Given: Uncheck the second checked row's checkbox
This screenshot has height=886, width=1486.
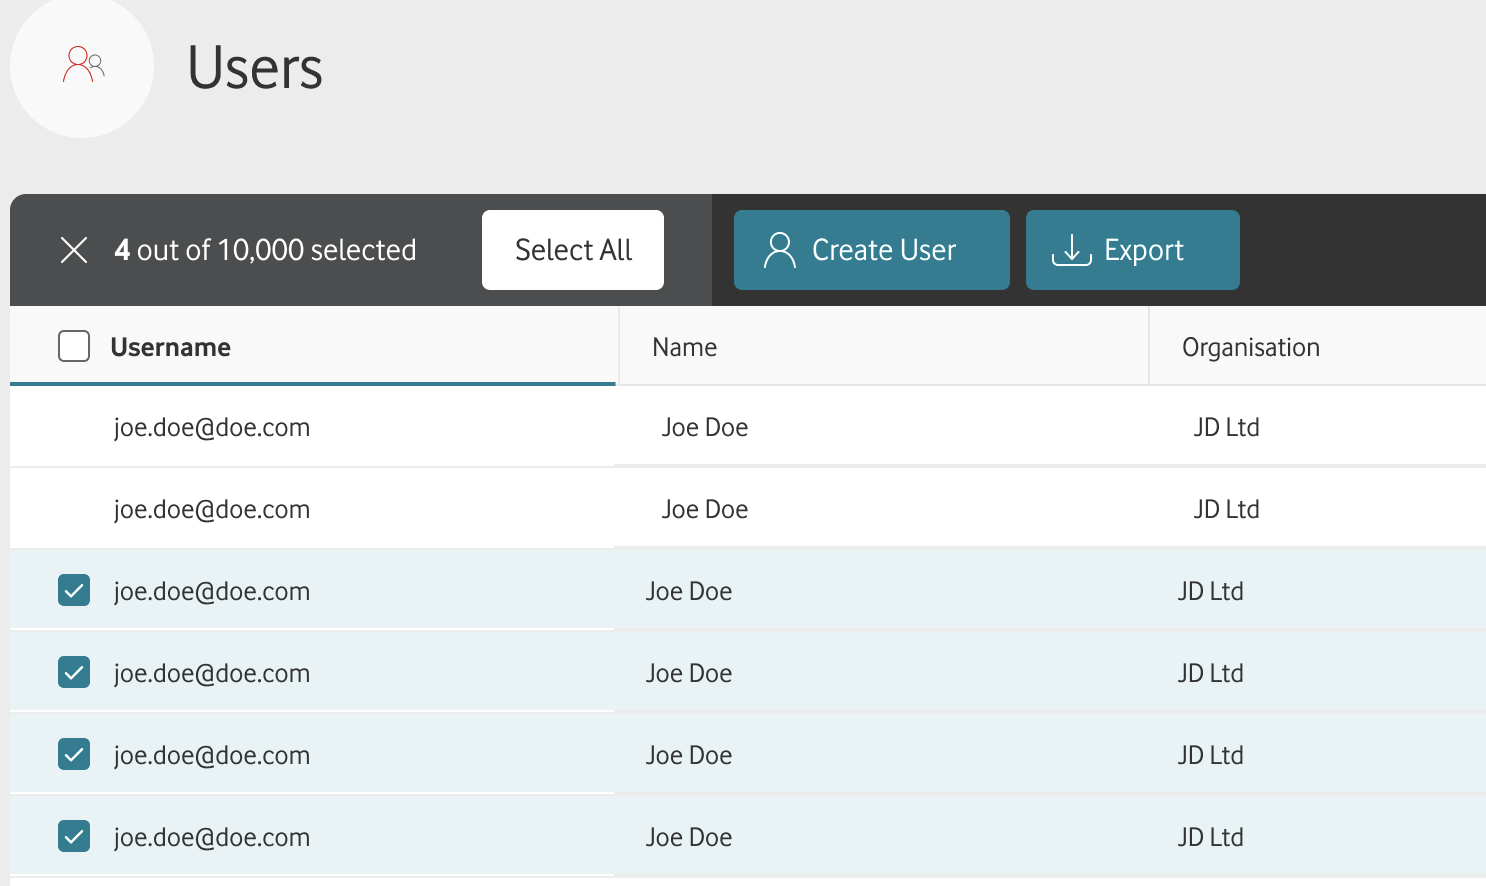Looking at the screenshot, I should (74, 673).
